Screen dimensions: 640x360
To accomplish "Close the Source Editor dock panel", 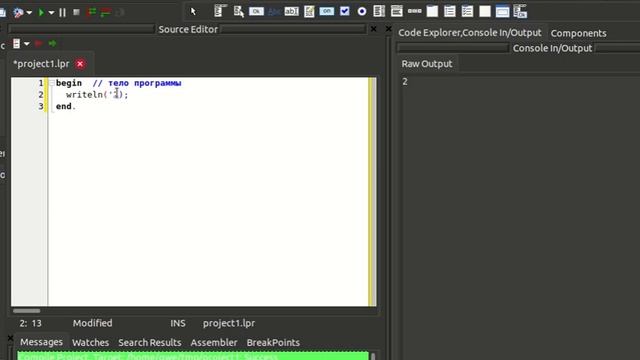I will pos(373,29).
